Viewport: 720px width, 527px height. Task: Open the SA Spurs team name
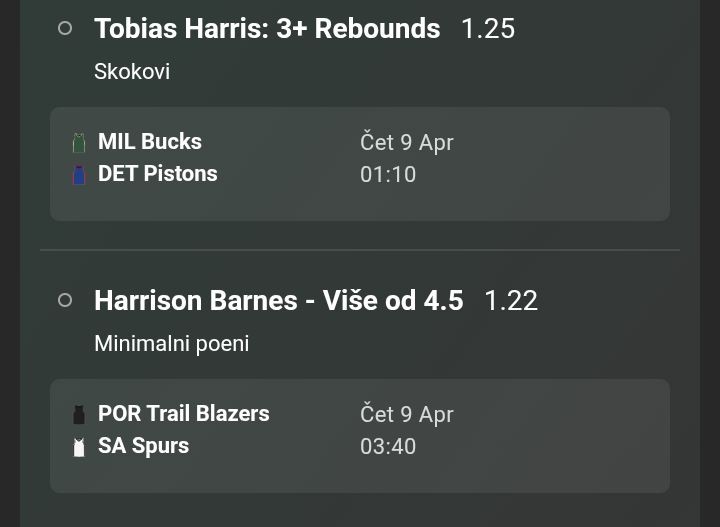pos(144,446)
